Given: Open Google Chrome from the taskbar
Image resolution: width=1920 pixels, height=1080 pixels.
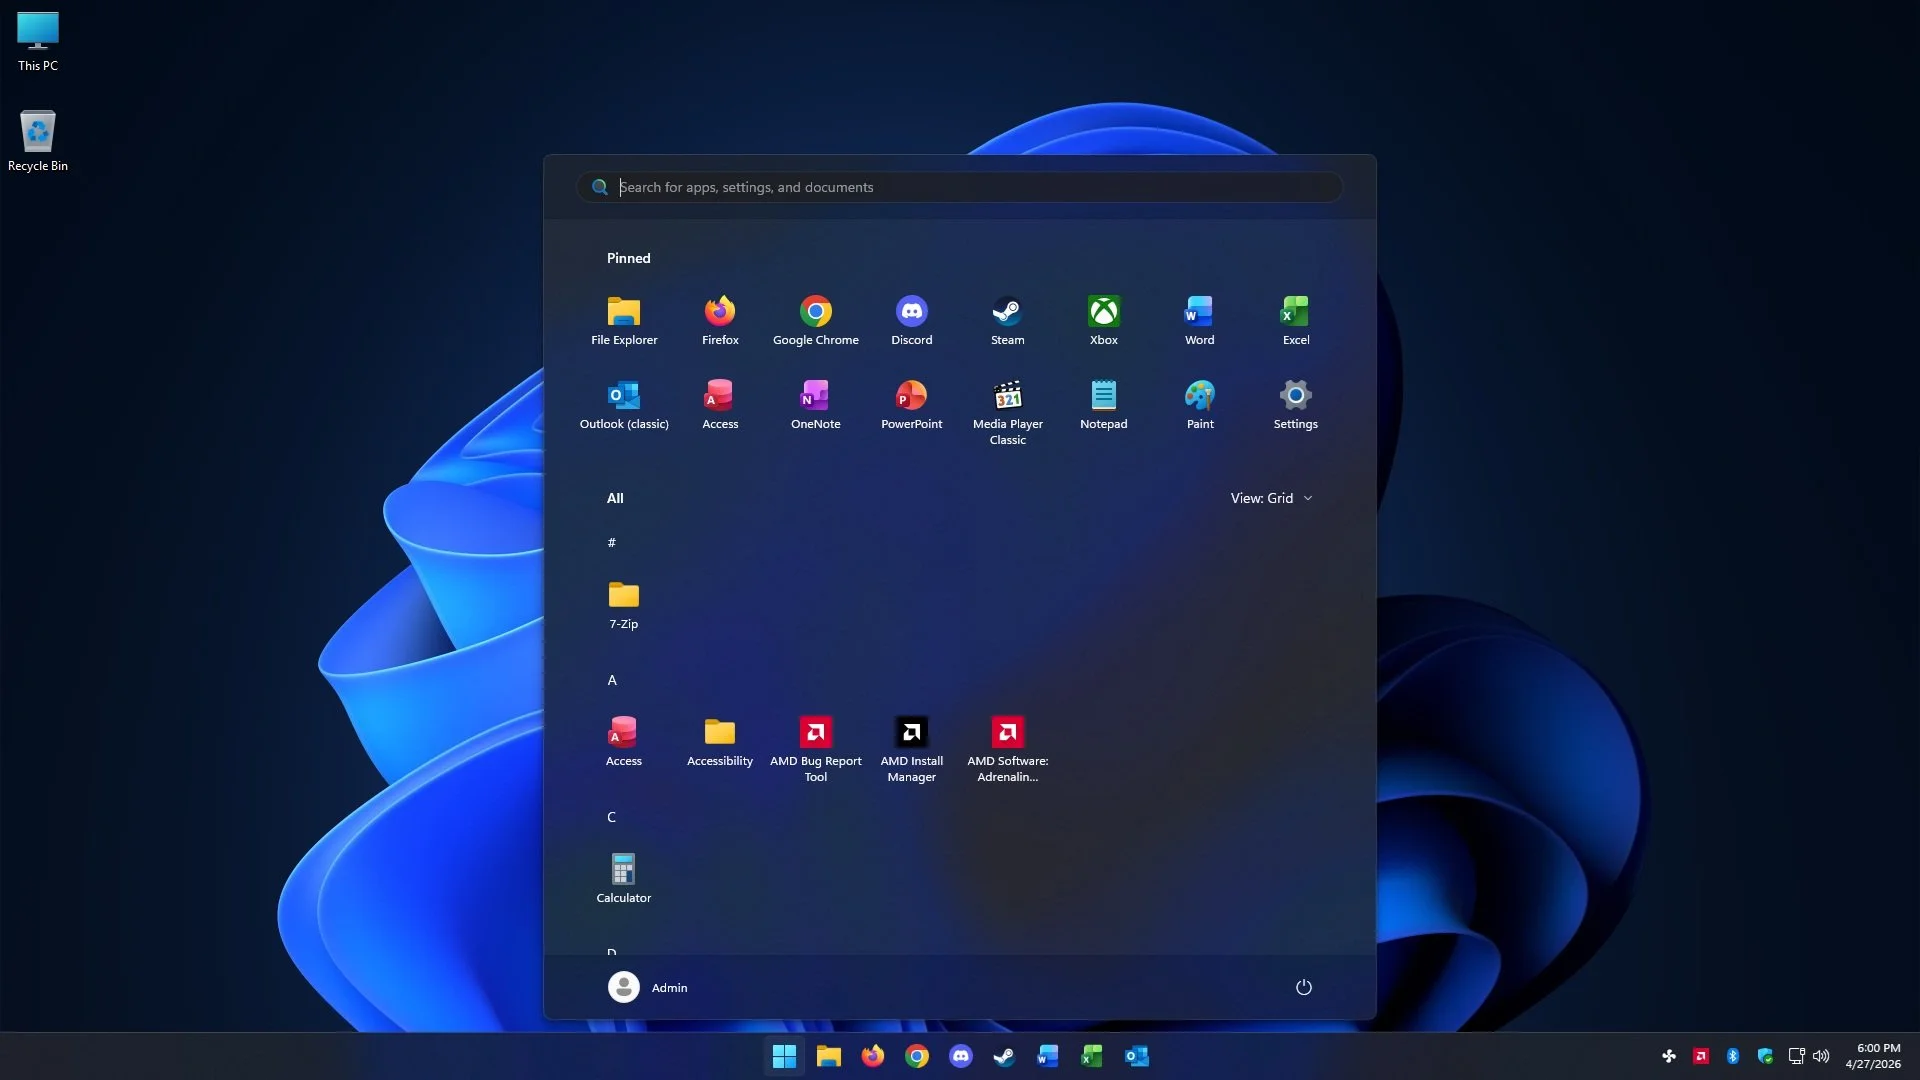Looking at the screenshot, I should (917, 1056).
